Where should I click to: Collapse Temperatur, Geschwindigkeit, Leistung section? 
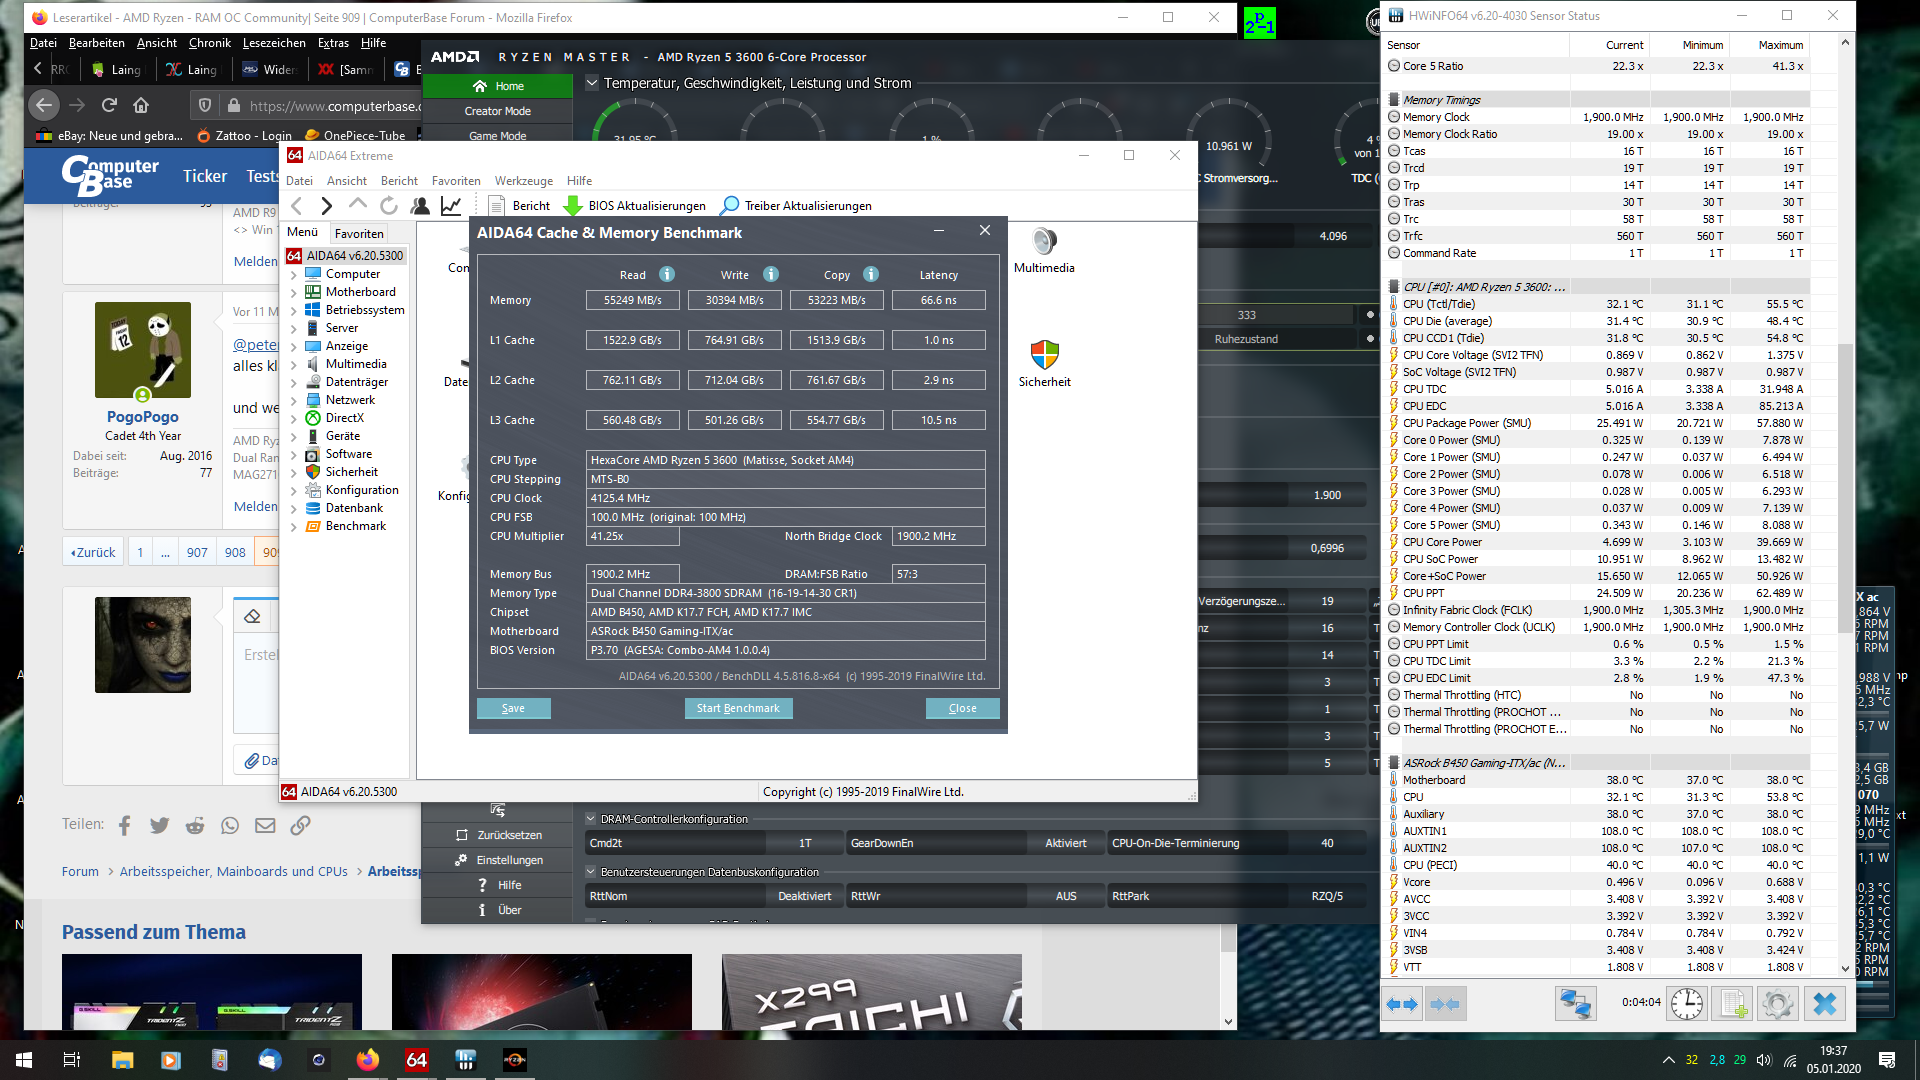pyautogui.click(x=592, y=83)
